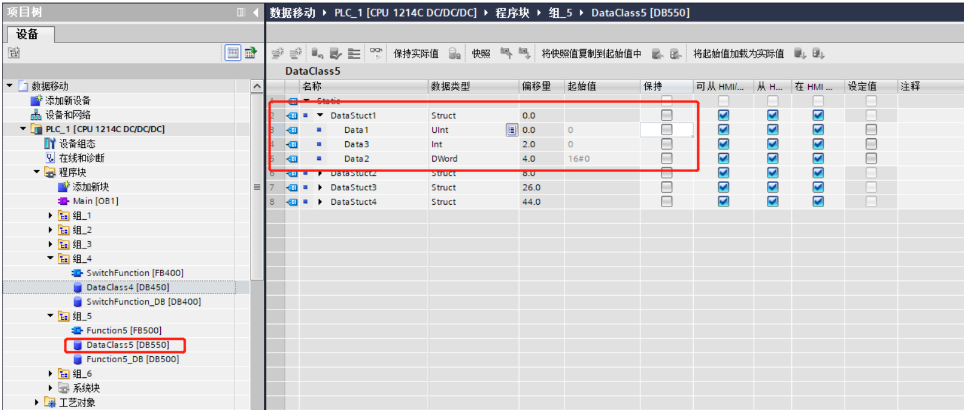Click the monitor all glasses icon
Screen dimensions: 967x412
[376, 54]
